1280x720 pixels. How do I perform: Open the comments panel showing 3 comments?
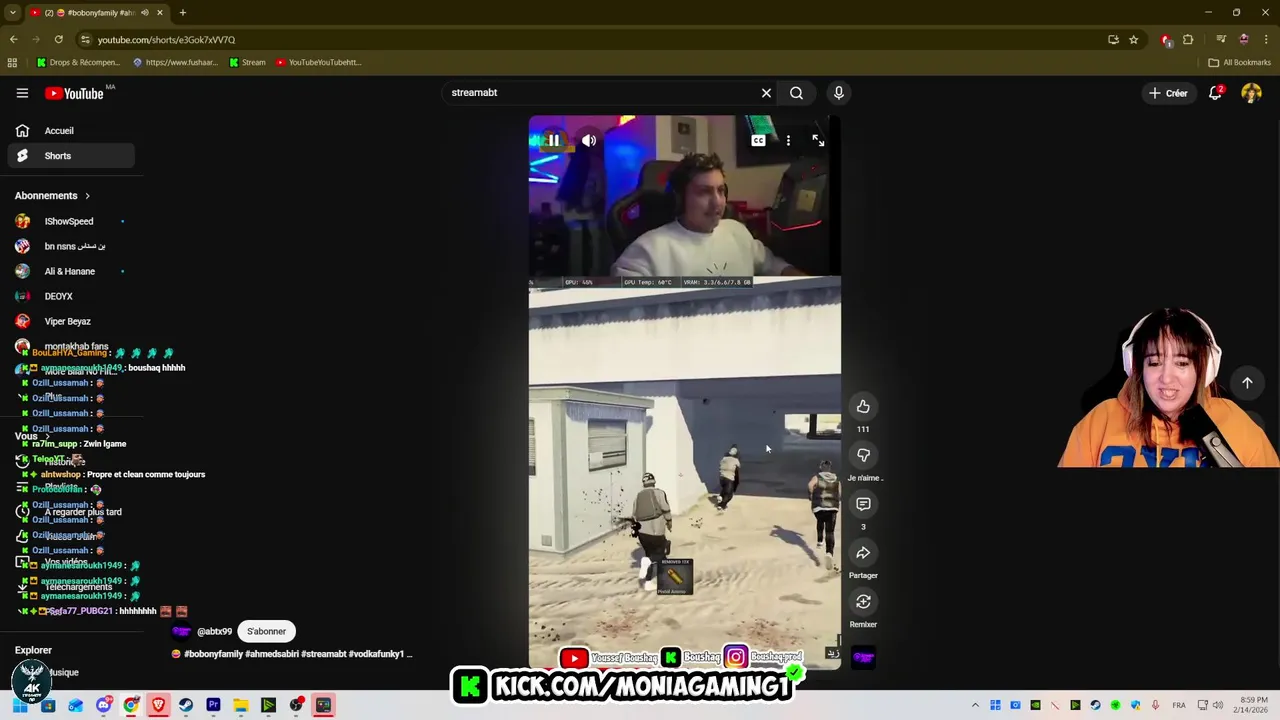tap(863, 504)
